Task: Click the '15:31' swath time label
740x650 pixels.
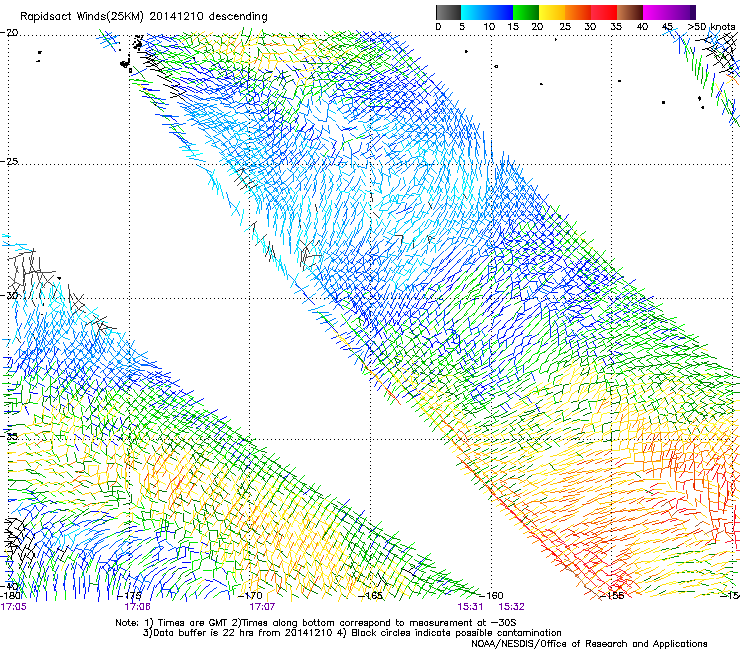Action: point(470,607)
